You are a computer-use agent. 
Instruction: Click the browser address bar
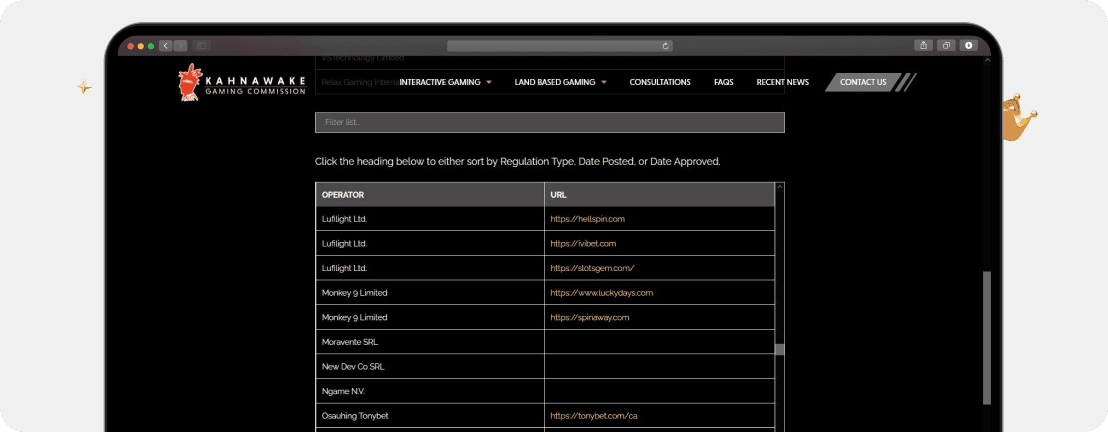[560, 46]
